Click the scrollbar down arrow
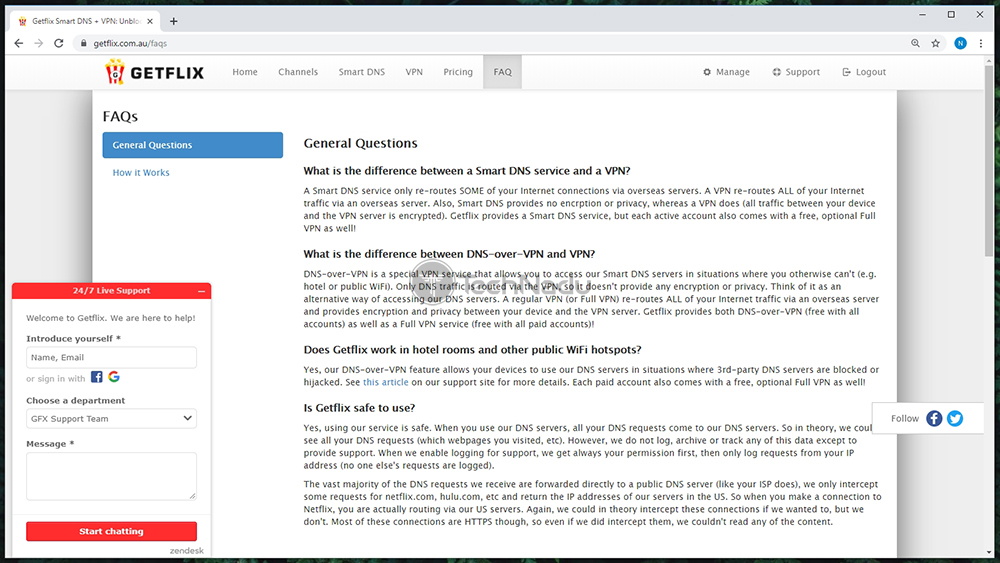The width and height of the screenshot is (1000, 563). point(989,553)
